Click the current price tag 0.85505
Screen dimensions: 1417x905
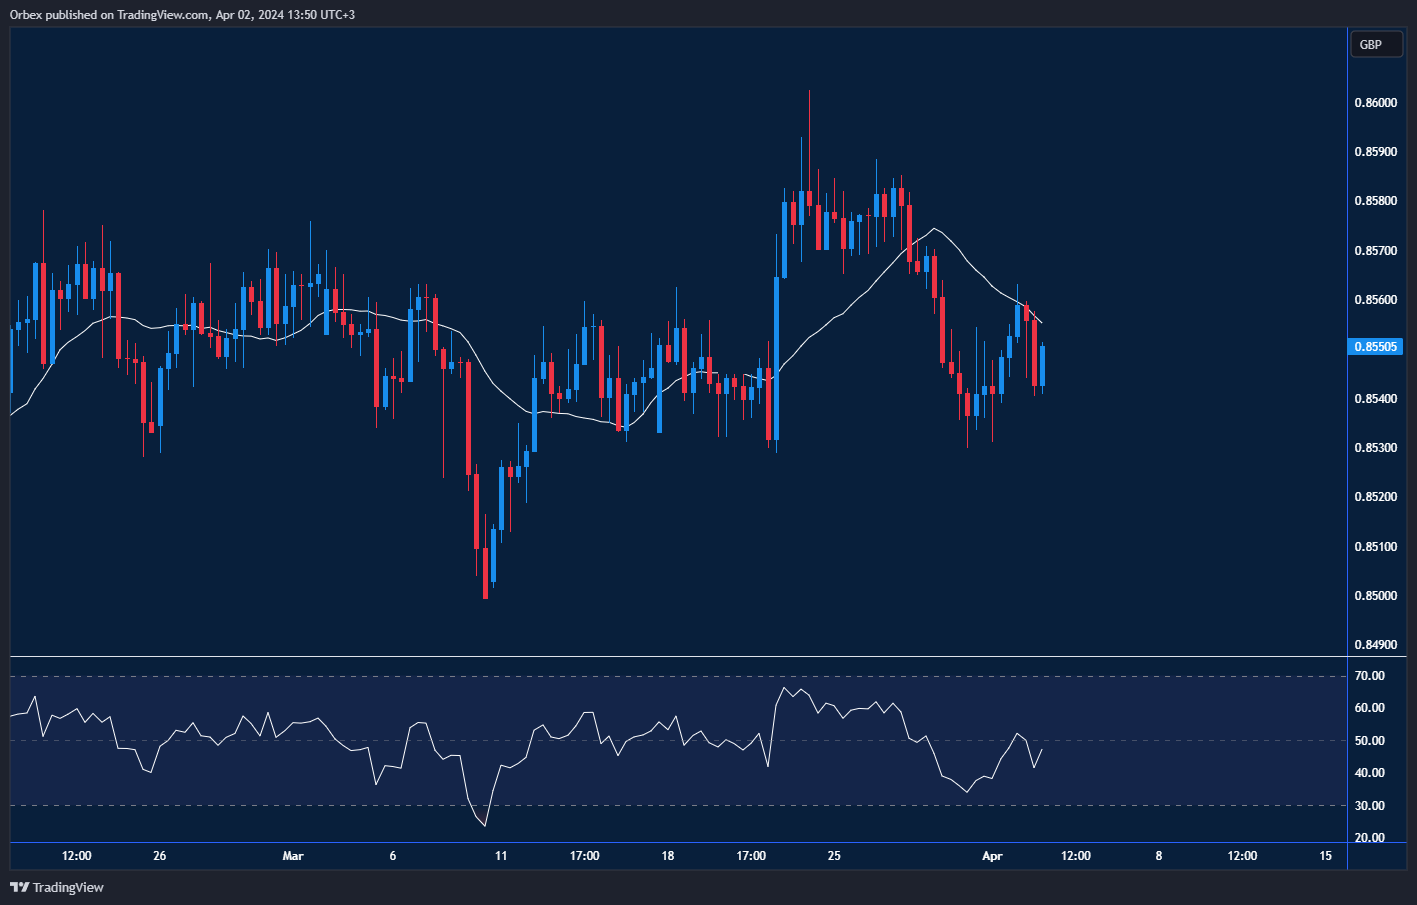tap(1377, 347)
